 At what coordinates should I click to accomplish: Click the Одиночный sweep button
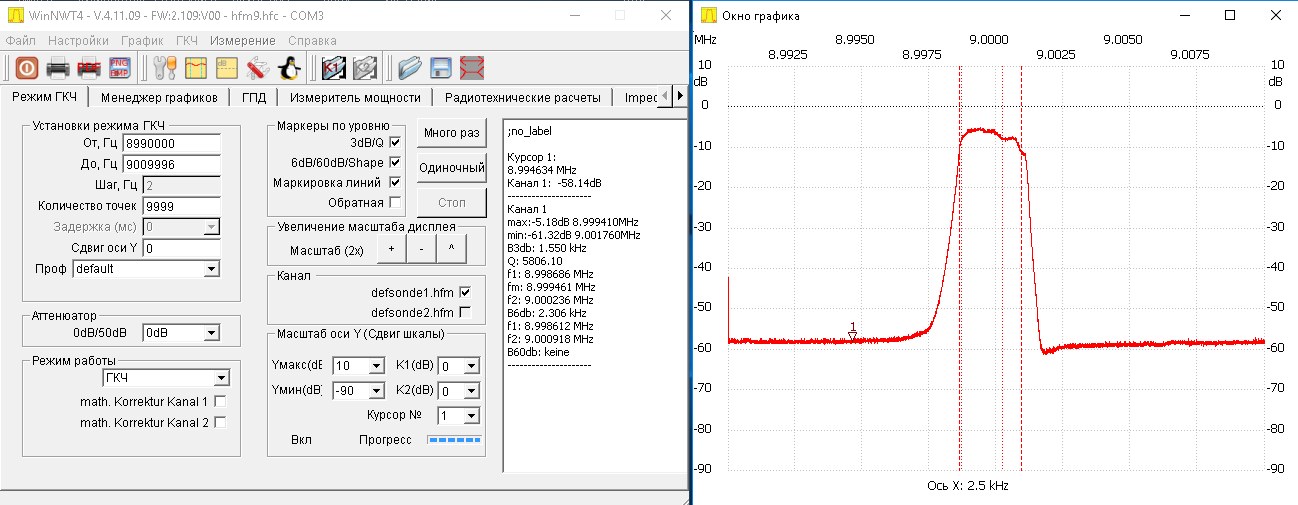451,168
